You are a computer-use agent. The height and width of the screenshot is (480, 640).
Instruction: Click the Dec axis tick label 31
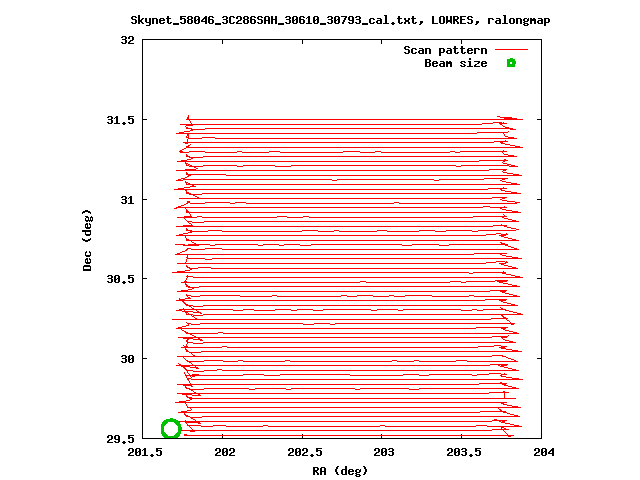point(127,200)
